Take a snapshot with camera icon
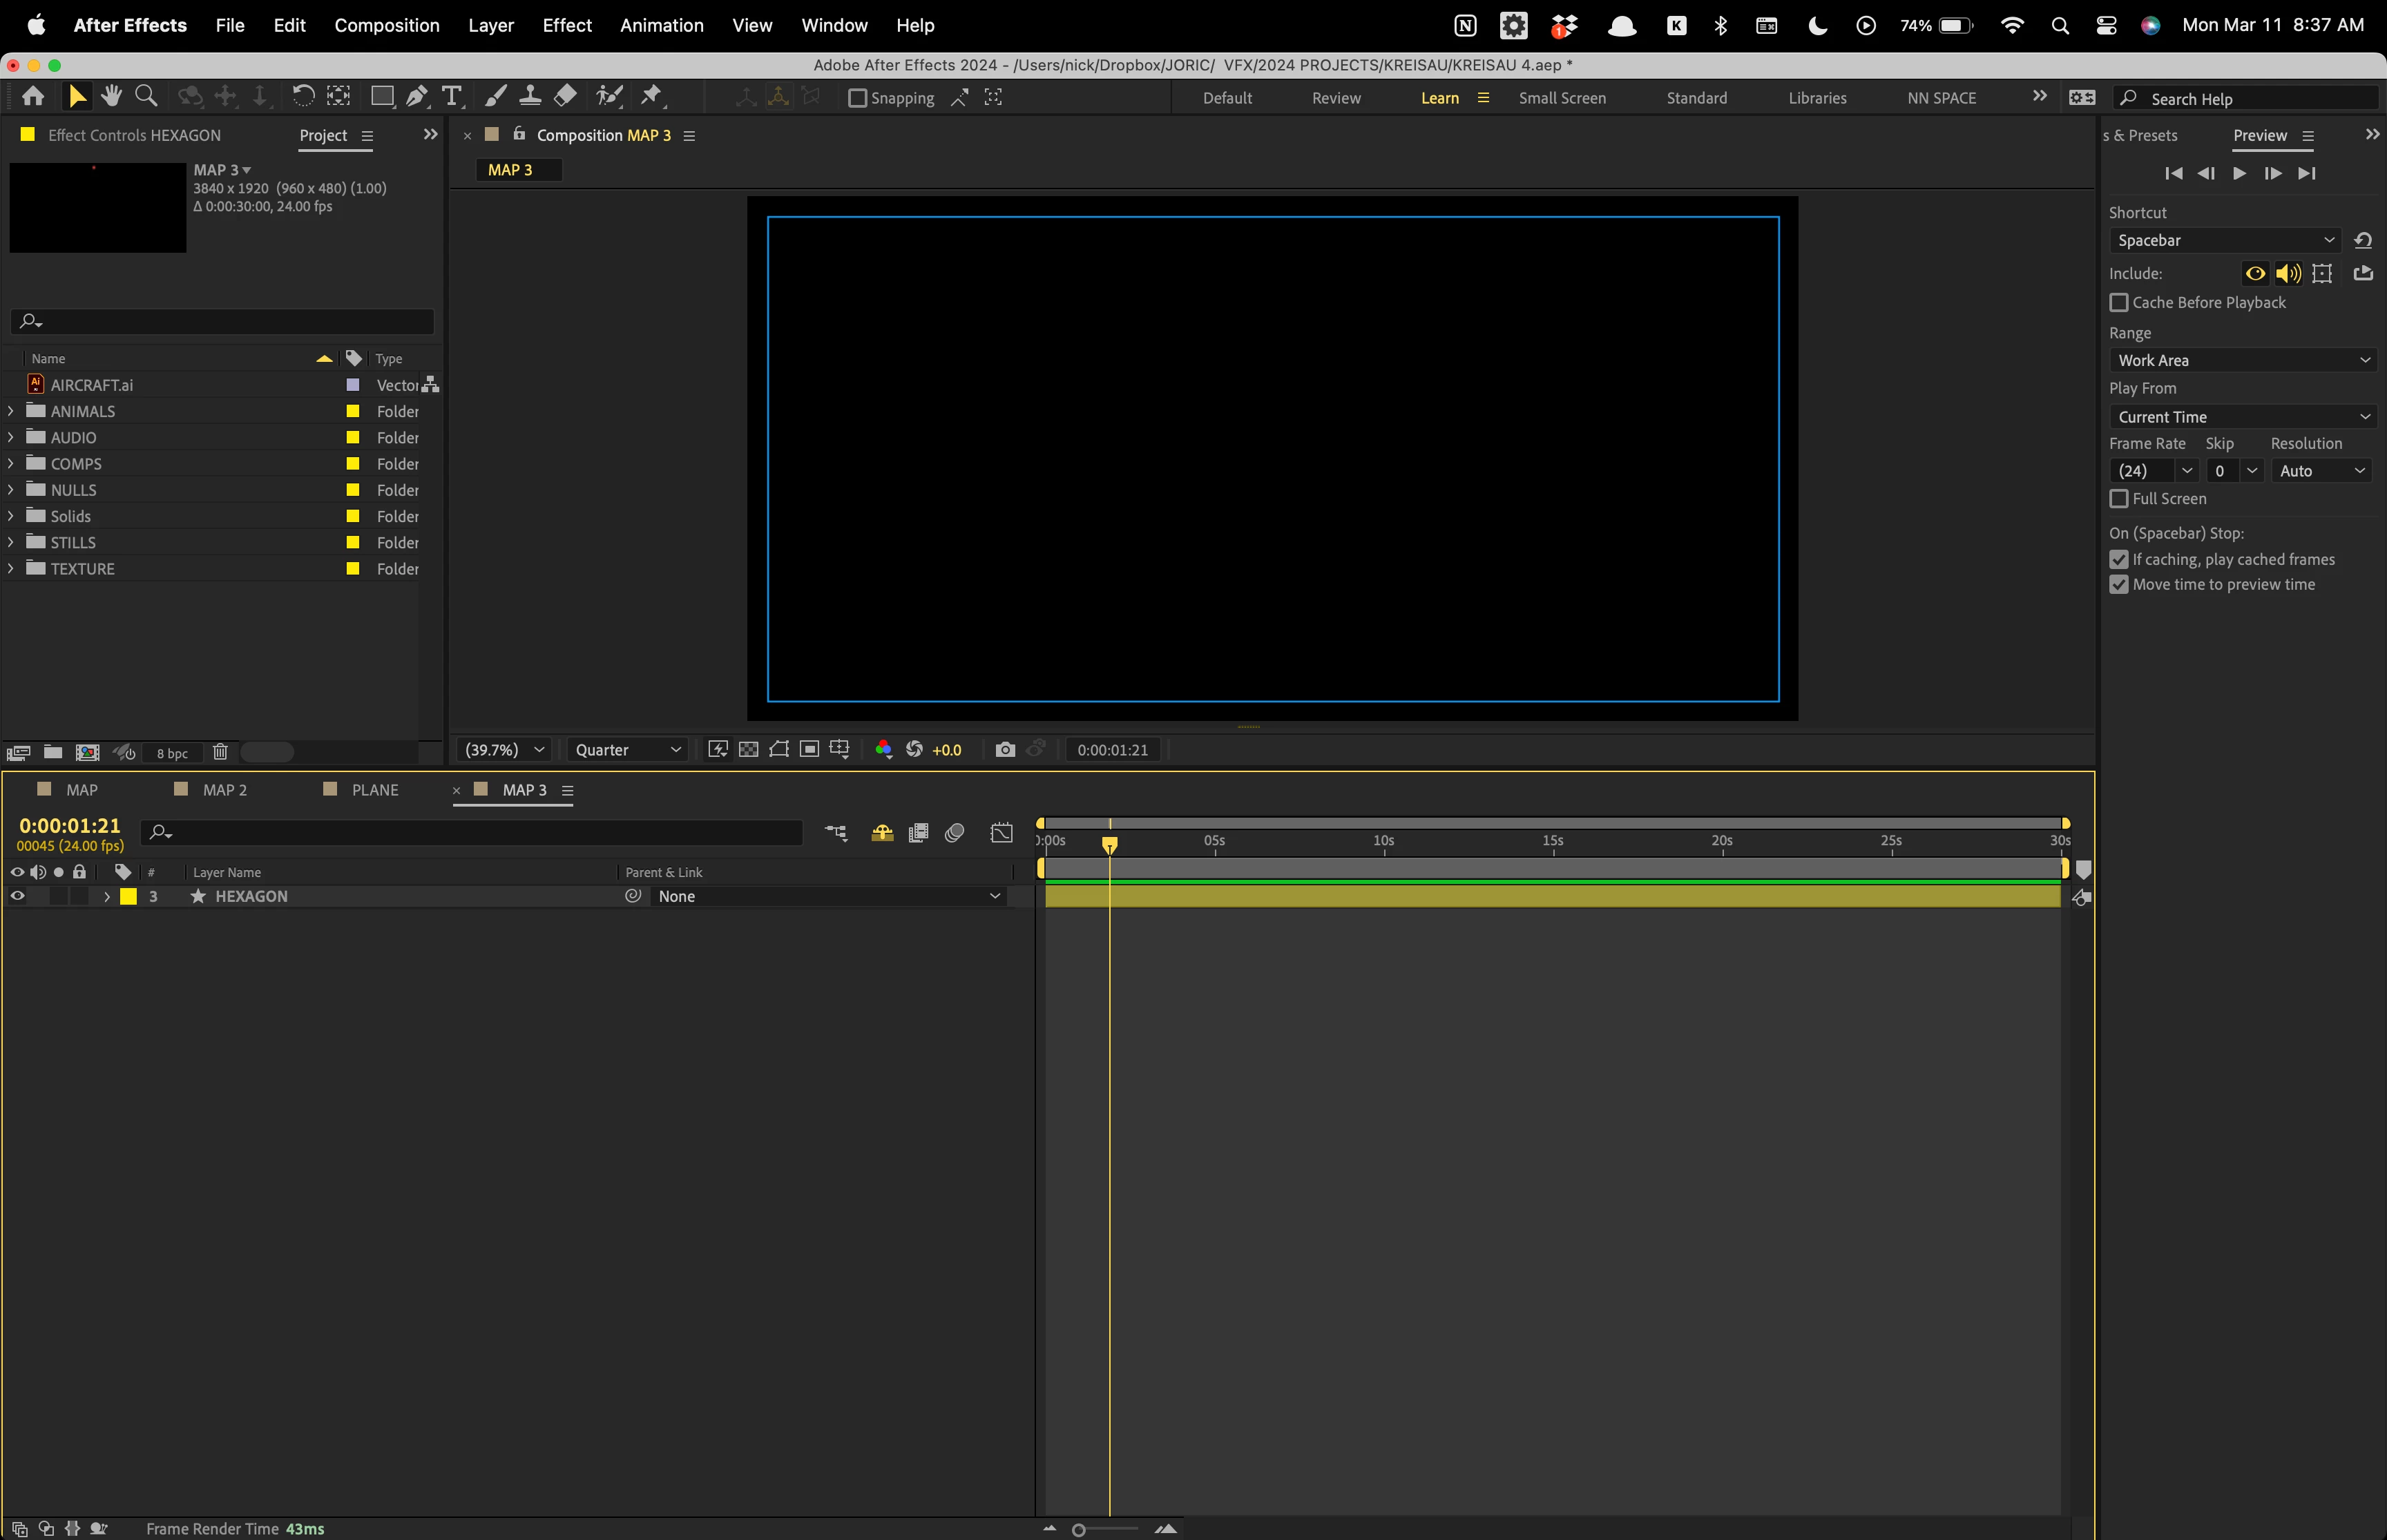Screen dimensions: 2387x1540 [1005, 750]
